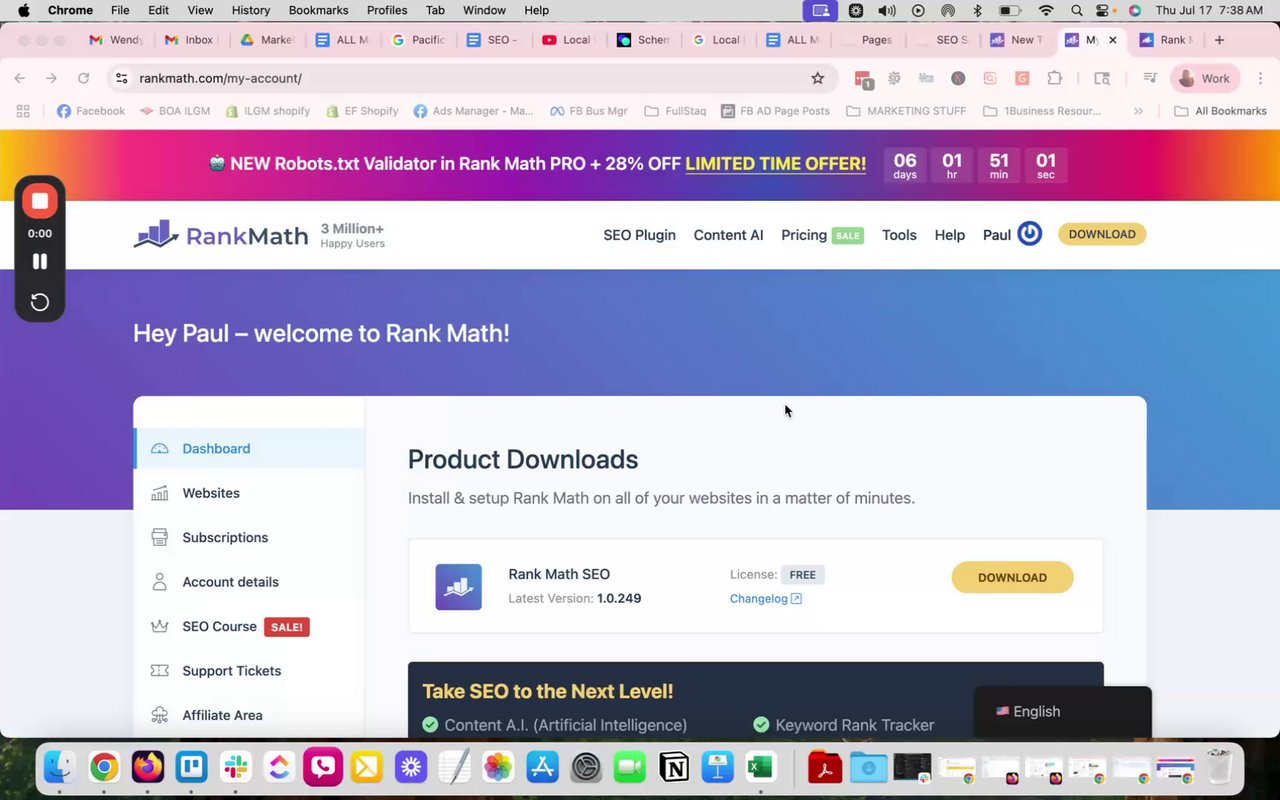Switch to the Inbox Gmail tab
The height and width of the screenshot is (800, 1280).
(189, 40)
